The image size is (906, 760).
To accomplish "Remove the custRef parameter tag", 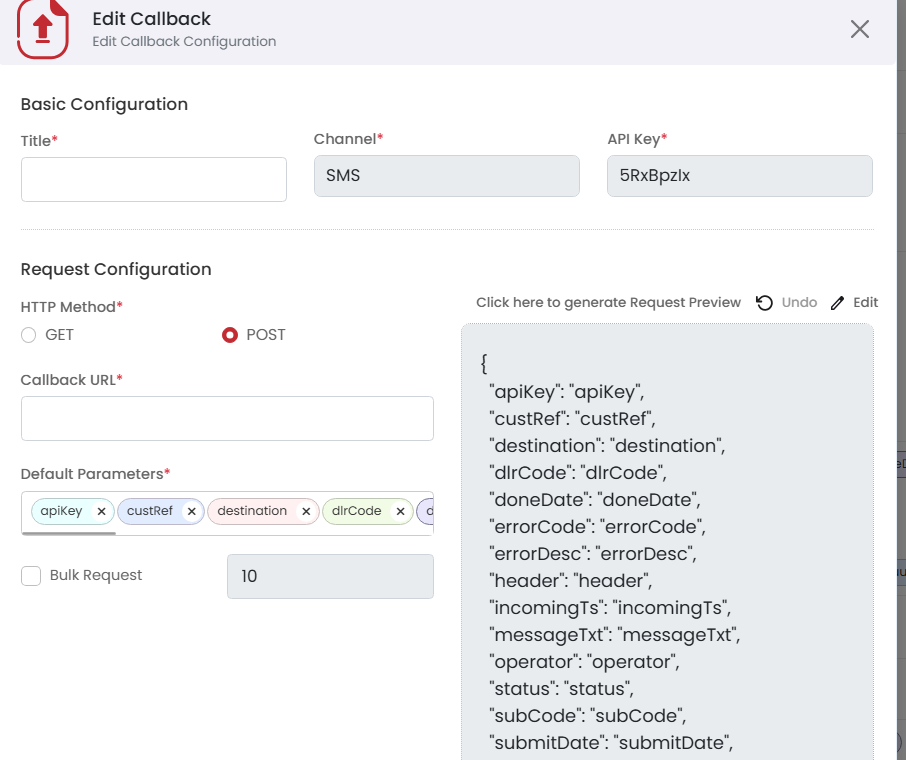I will pyautogui.click(x=192, y=511).
